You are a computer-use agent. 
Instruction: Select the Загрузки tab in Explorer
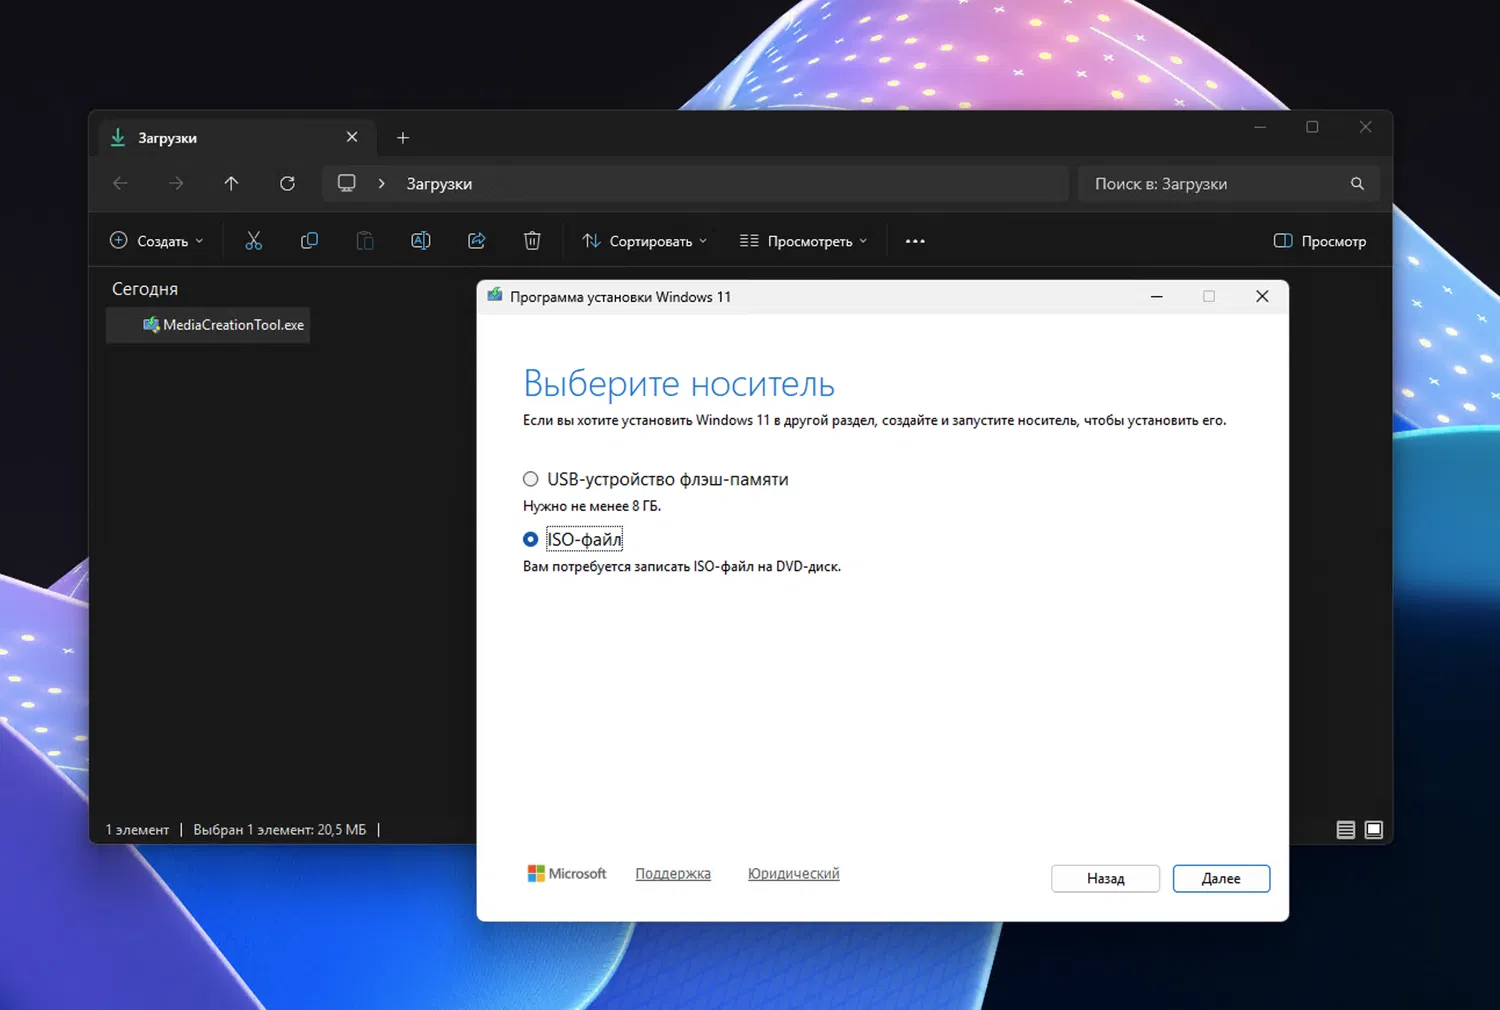[236, 138]
